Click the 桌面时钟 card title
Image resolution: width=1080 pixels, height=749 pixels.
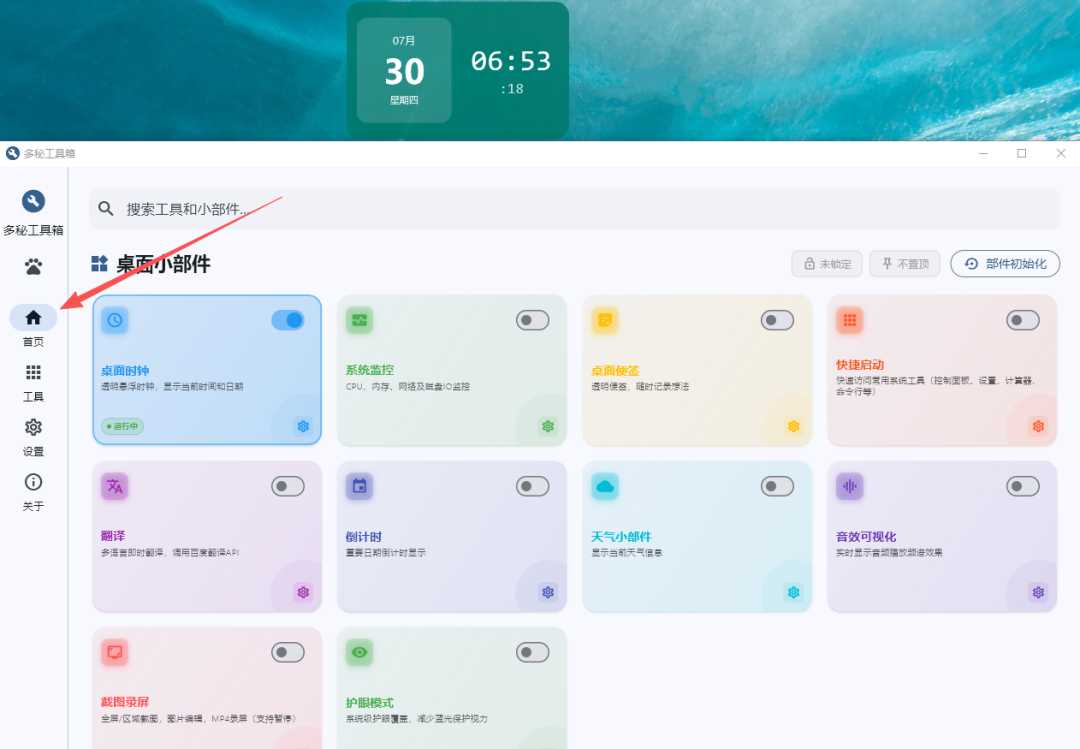click(125, 371)
